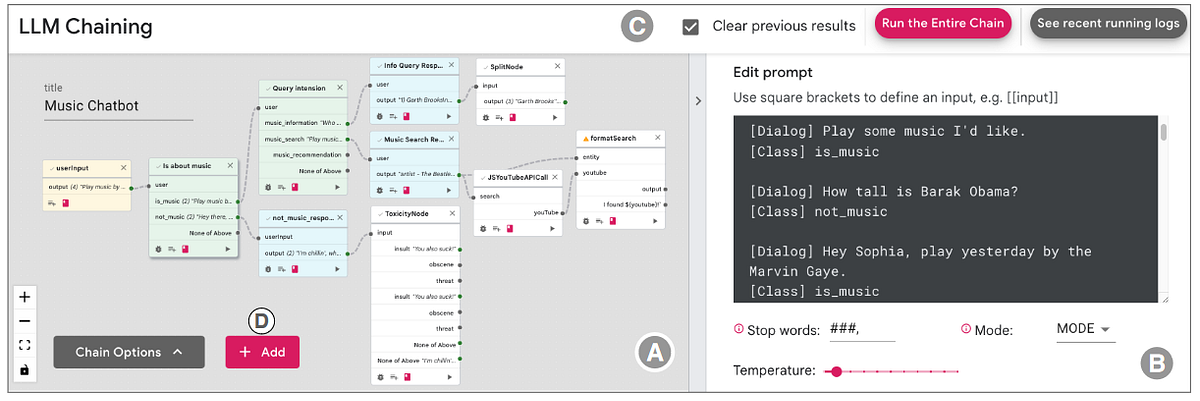Expand the Chain Options menu

[x=128, y=352]
